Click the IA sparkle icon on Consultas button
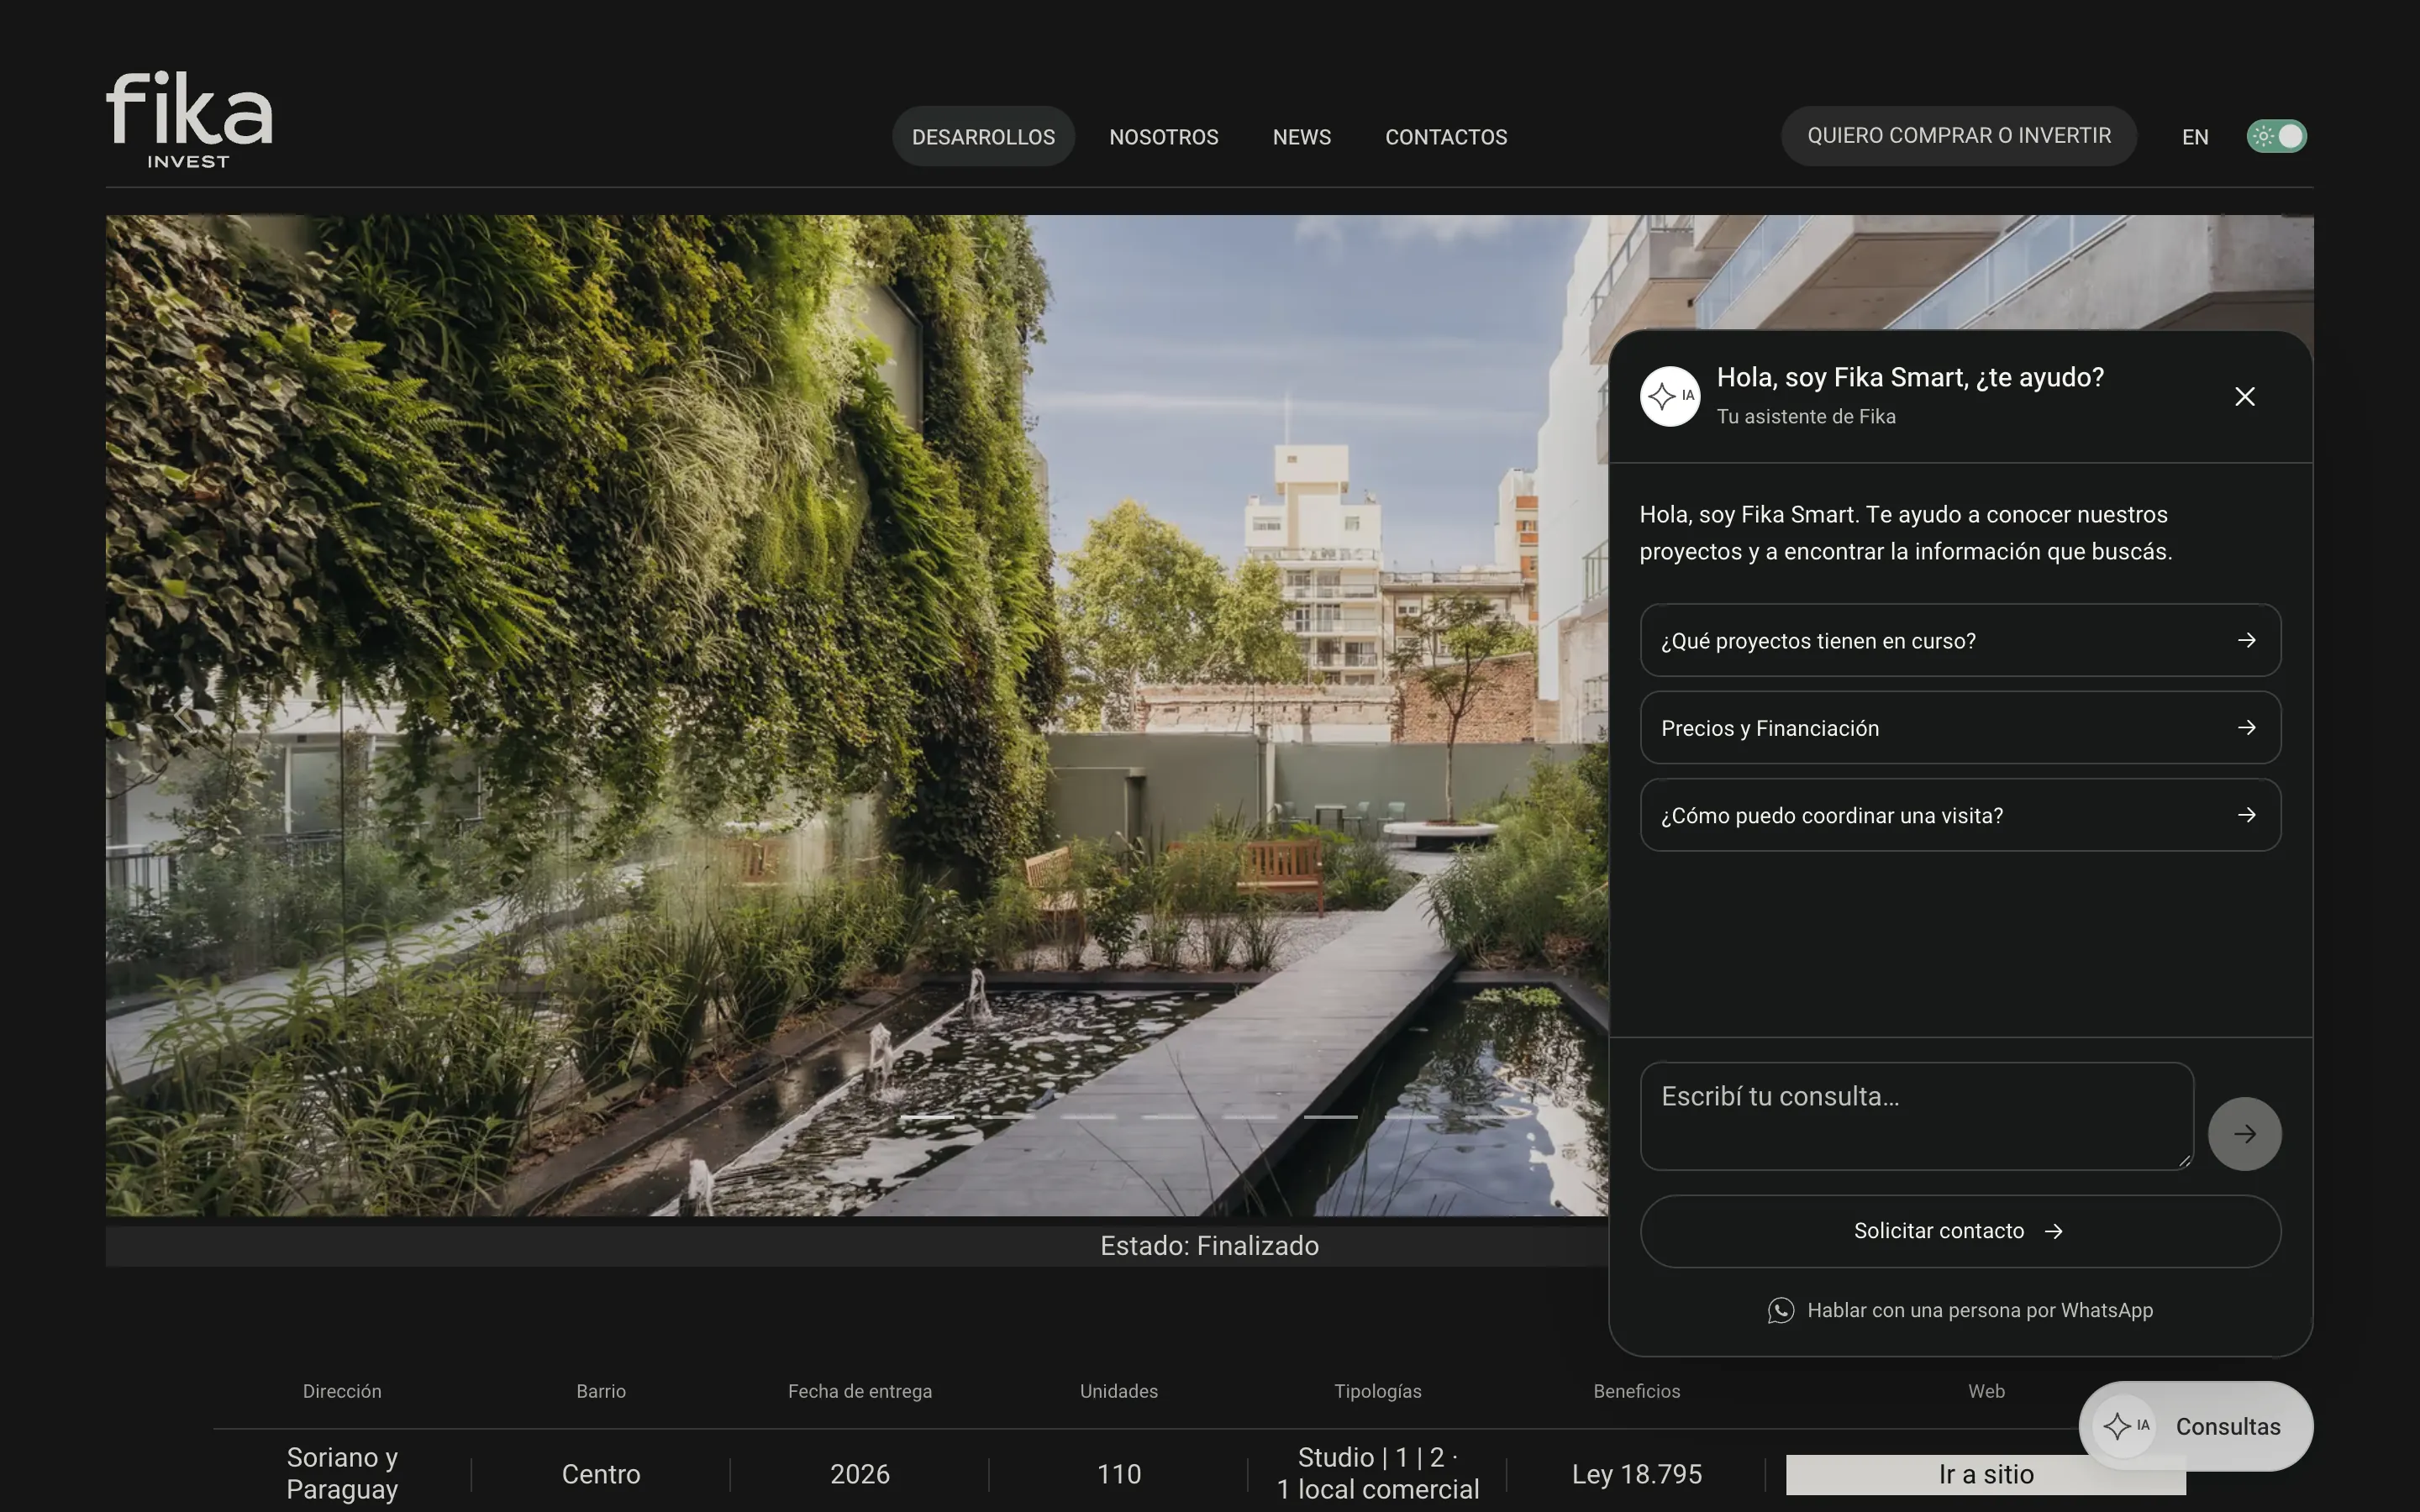 (2125, 1426)
